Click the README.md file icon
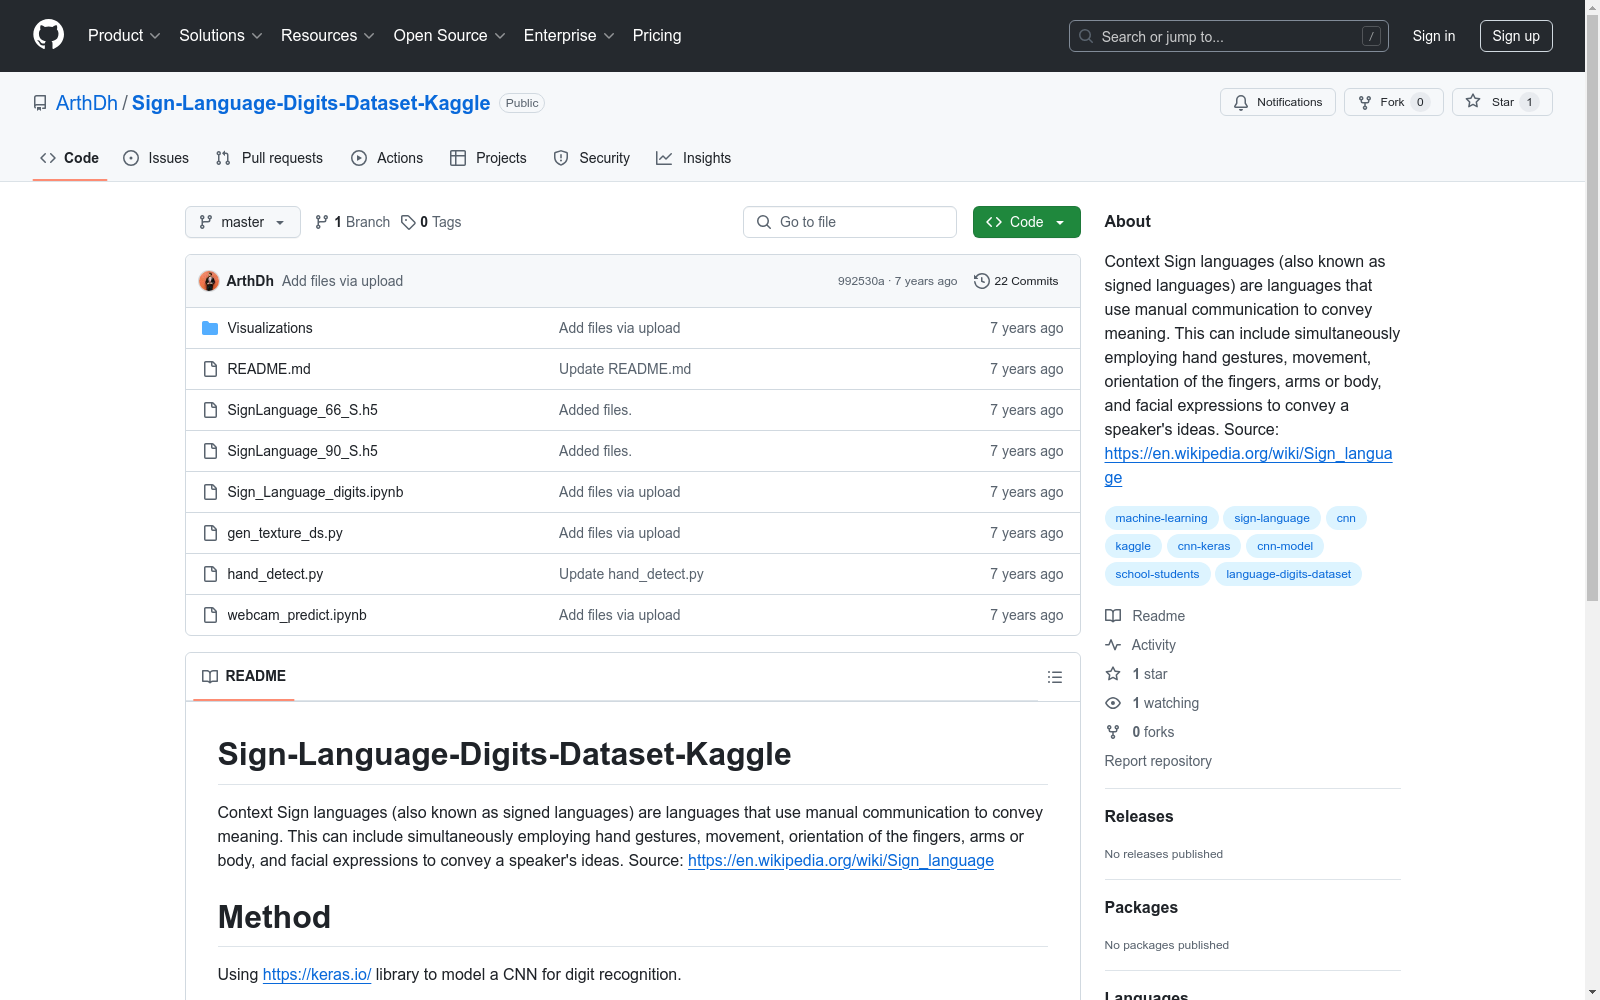 tap(210, 369)
